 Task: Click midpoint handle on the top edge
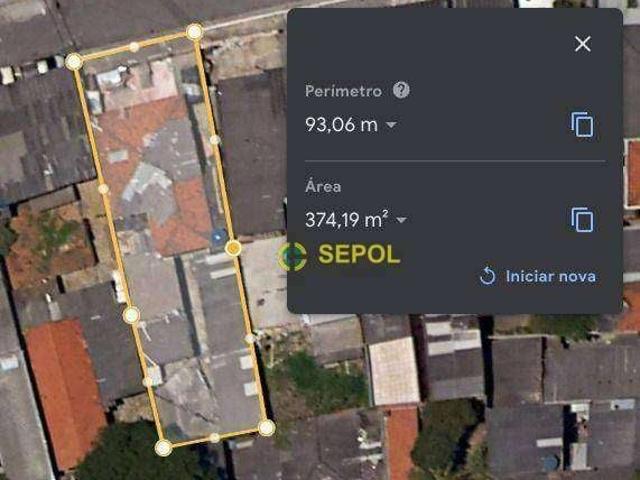click(134, 47)
